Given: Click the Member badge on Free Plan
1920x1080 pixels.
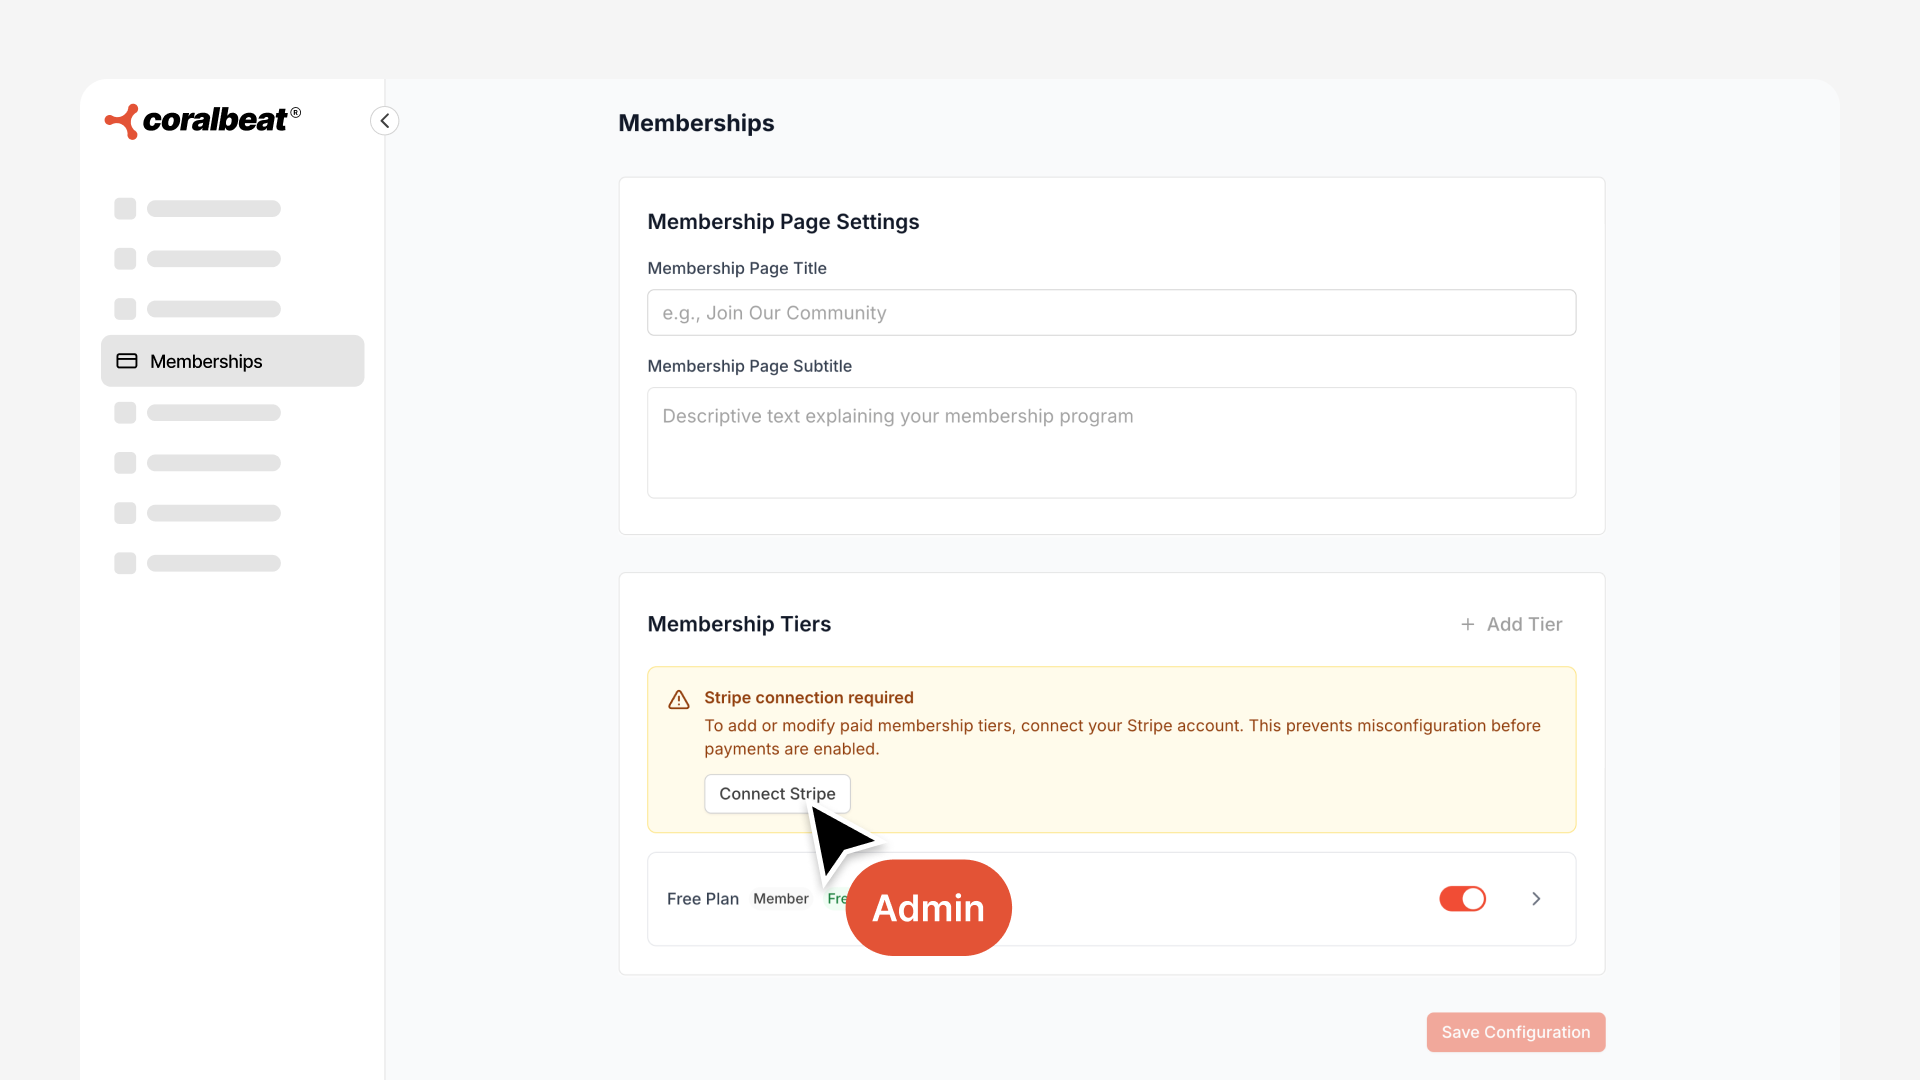Looking at the screenshot, I should (780, 899).
